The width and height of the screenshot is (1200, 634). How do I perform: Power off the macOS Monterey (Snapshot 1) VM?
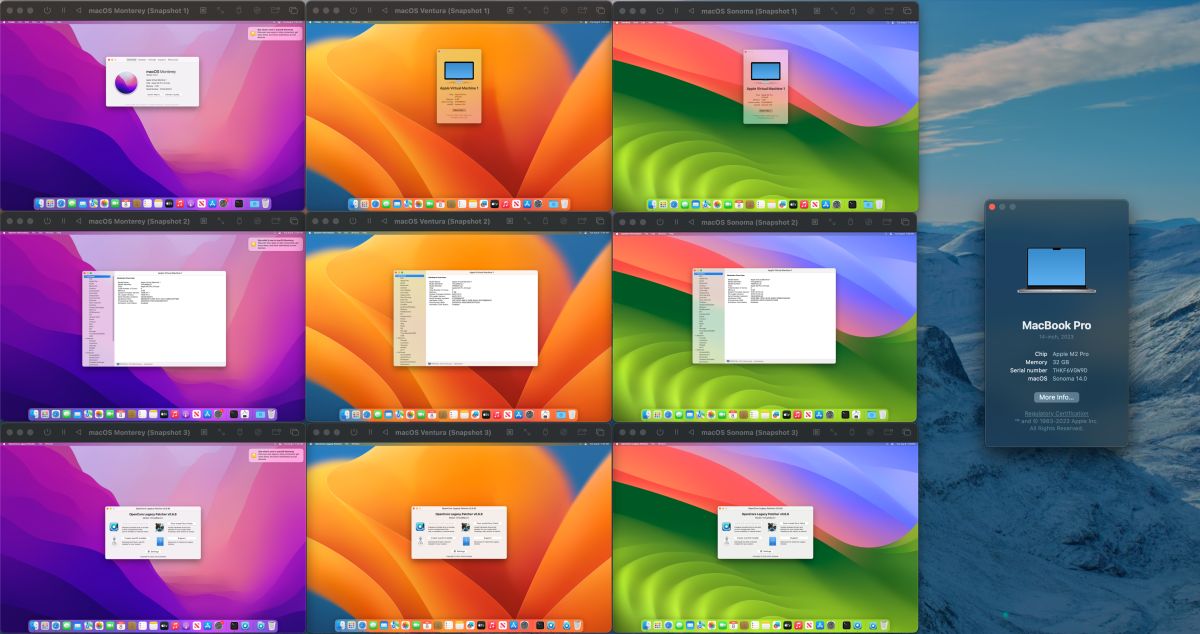(x=47, y=10)
